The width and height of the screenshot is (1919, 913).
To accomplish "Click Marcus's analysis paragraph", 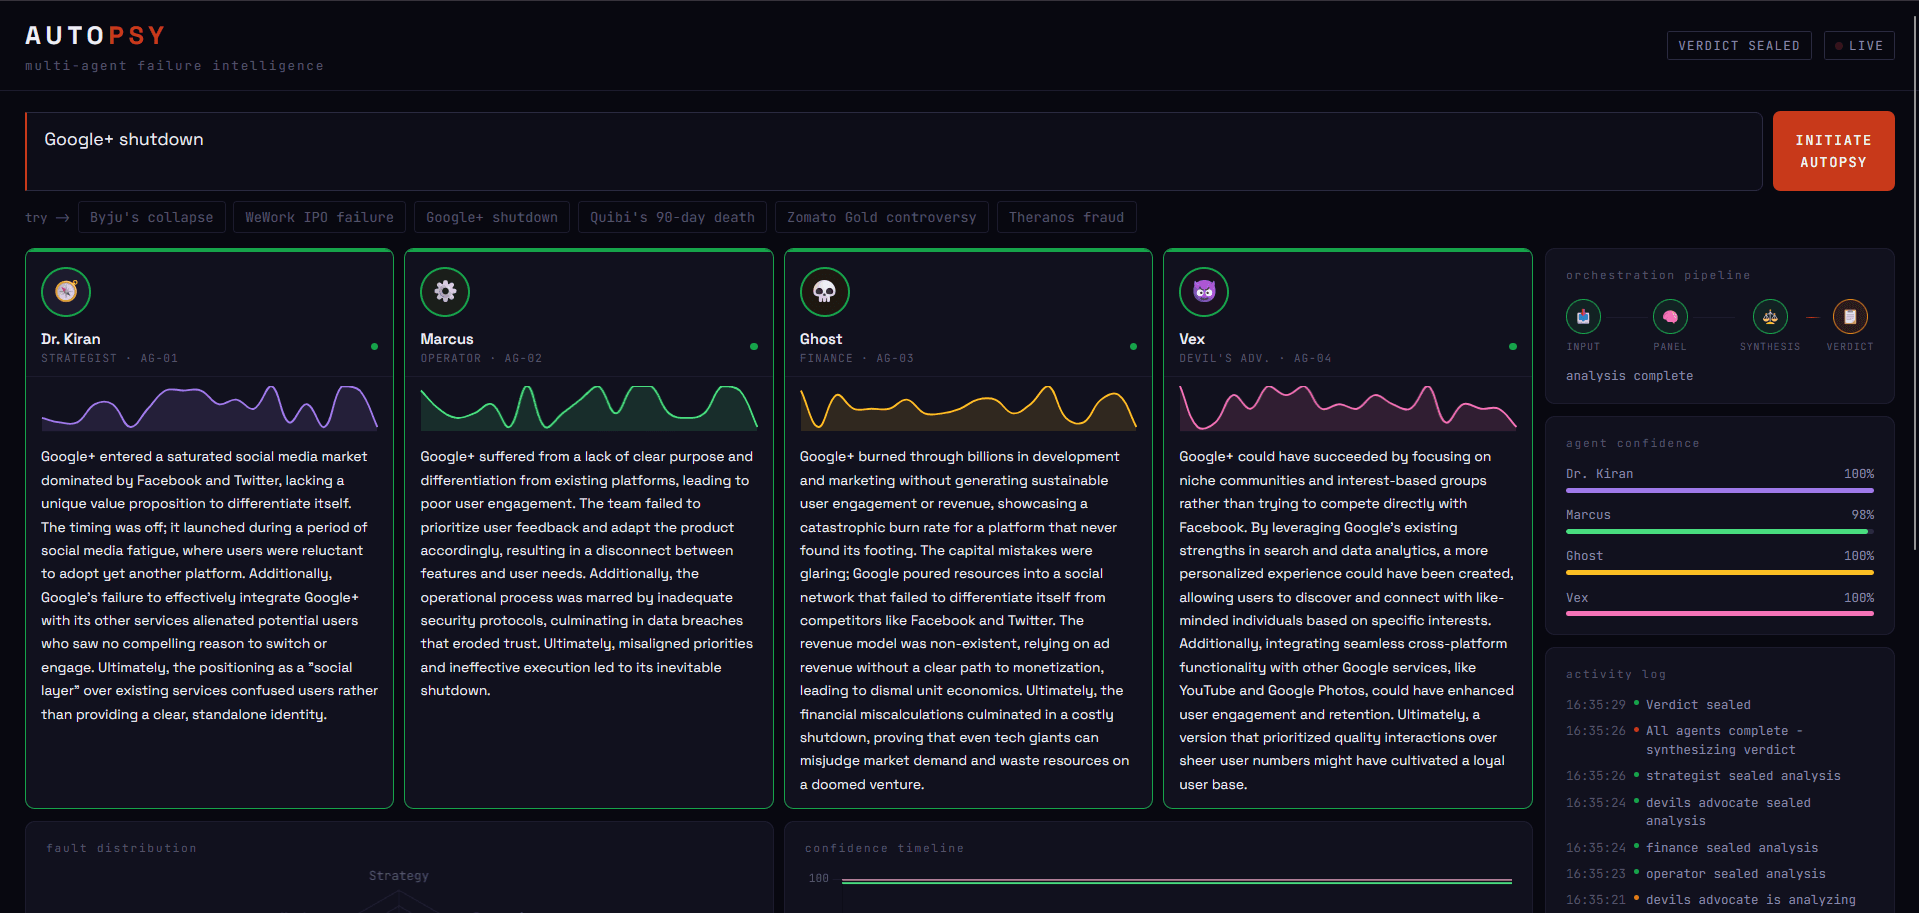I will tap(587, 573).
